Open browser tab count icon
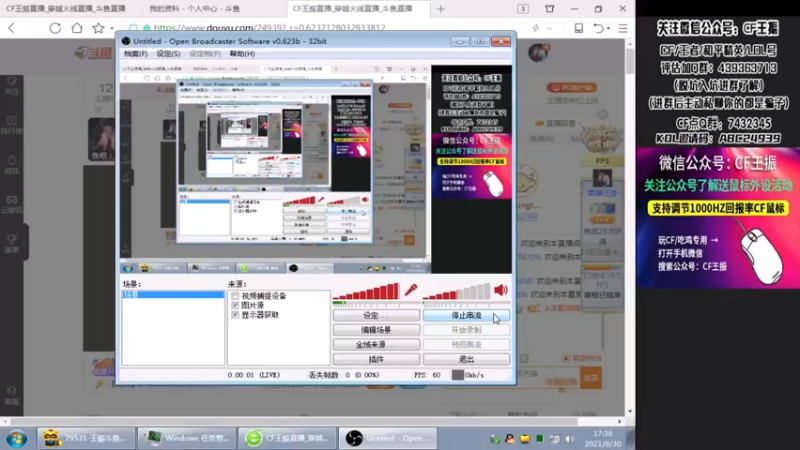 click(x=523, y=9)
